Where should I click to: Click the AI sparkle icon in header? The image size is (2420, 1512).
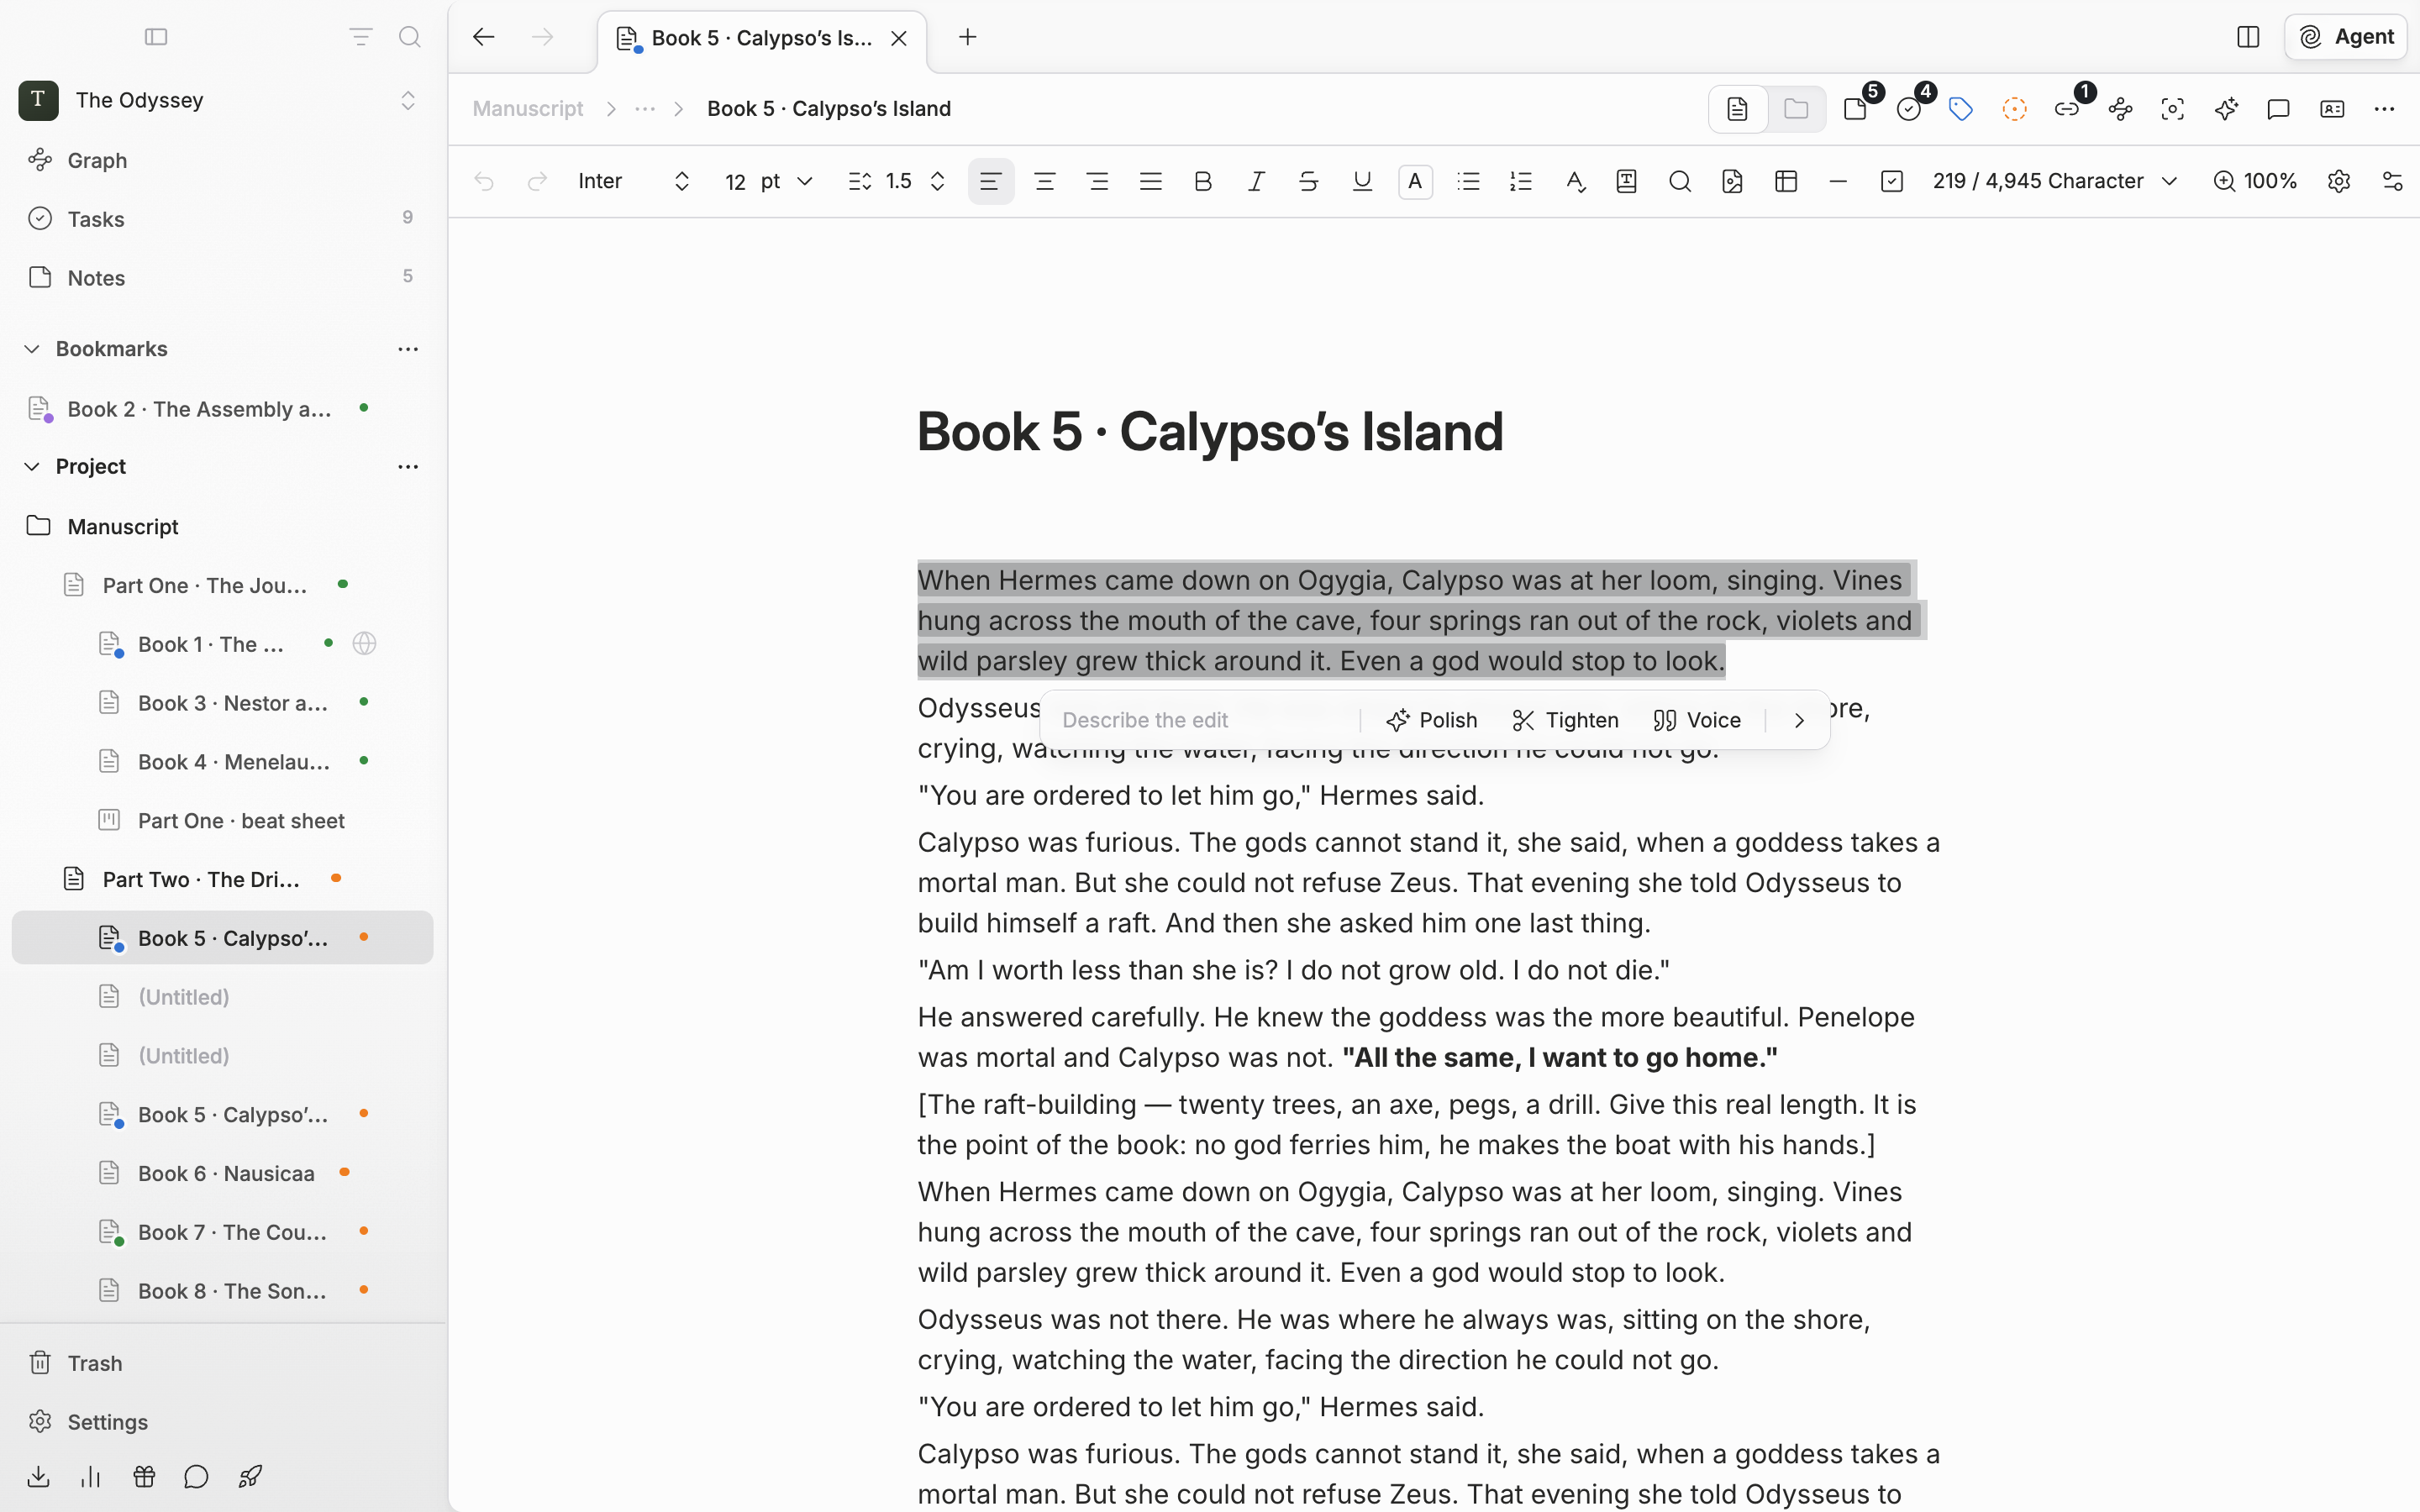2226,109
